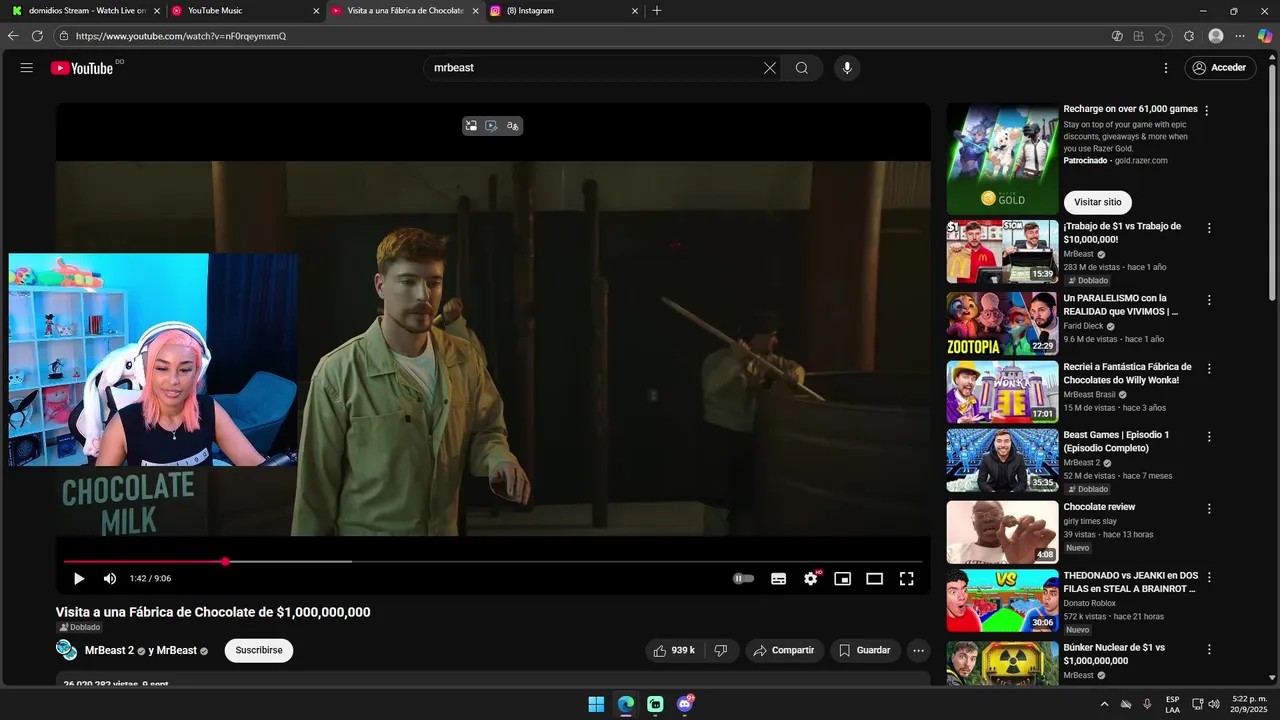The image size is (1280, 720).
Task: Open the YouTube guide hamburger menu
Action: tap(27, 68)
